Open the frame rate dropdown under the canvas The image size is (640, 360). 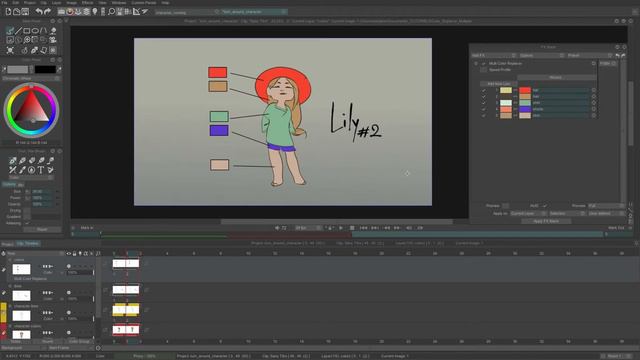(308, 228)
